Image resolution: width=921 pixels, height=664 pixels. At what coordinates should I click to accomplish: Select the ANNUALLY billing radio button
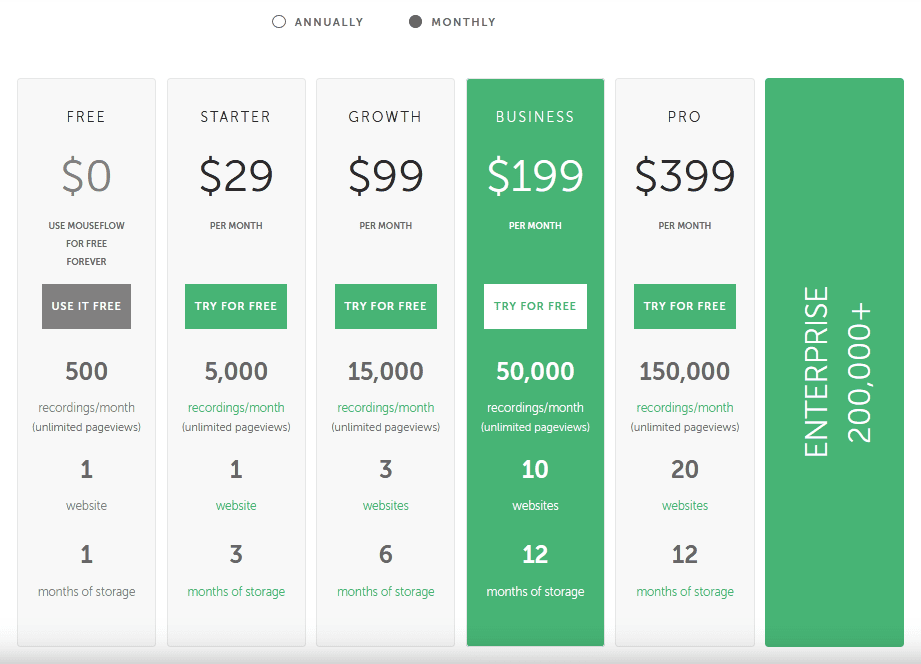[278, 21]
